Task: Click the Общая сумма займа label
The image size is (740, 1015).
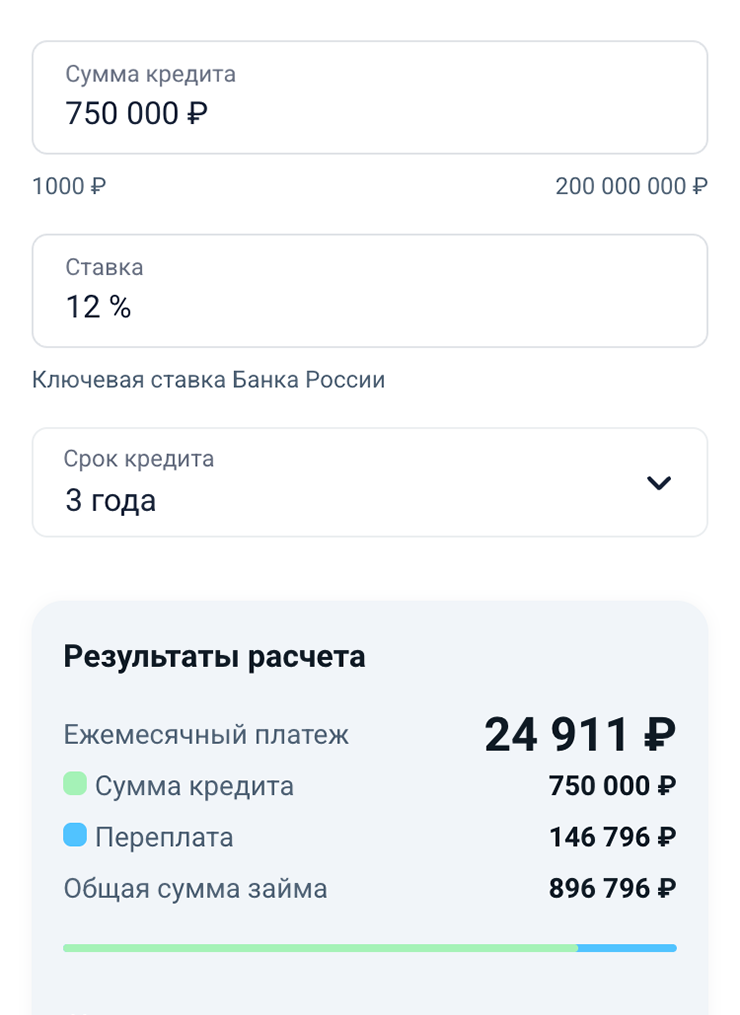Action: [x=195, y=888]
